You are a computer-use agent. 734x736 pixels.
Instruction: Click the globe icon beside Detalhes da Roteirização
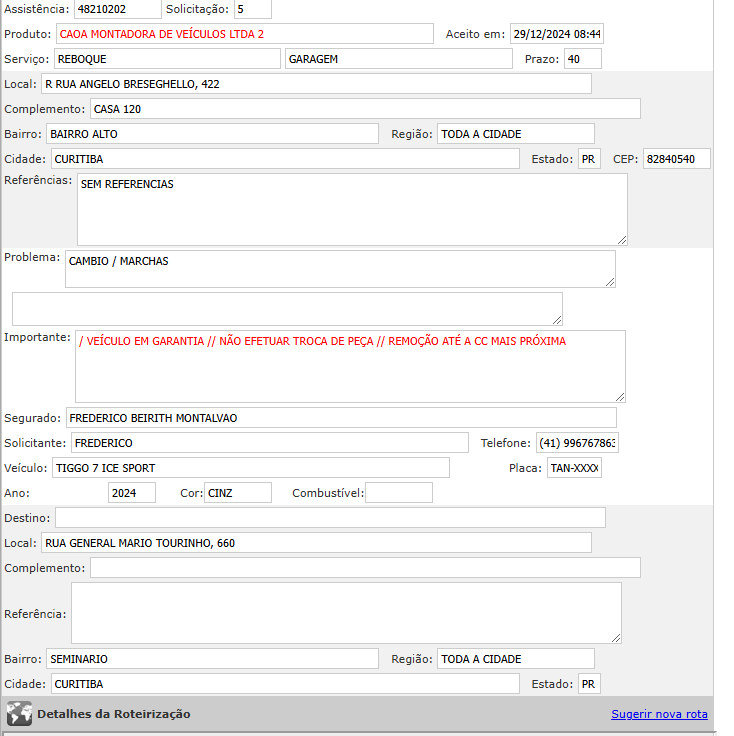click(19, 714)
